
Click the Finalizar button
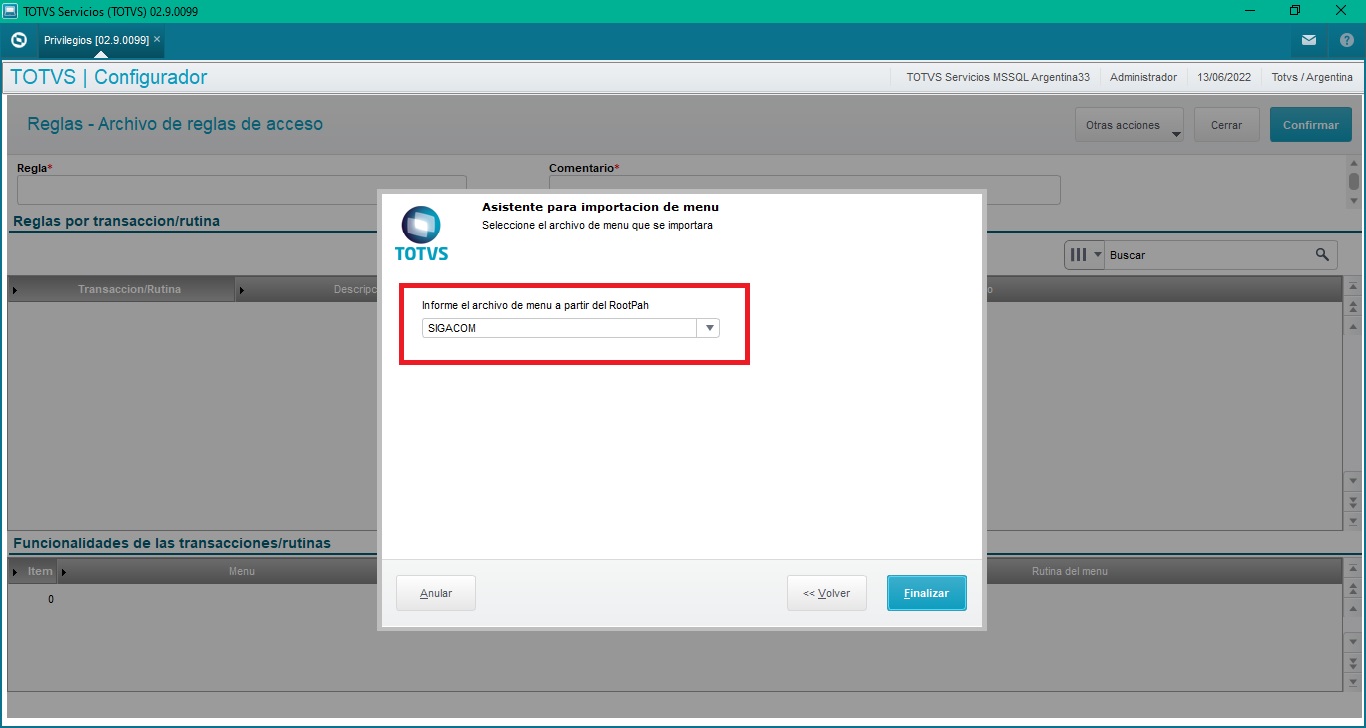[x=926, y=593]
